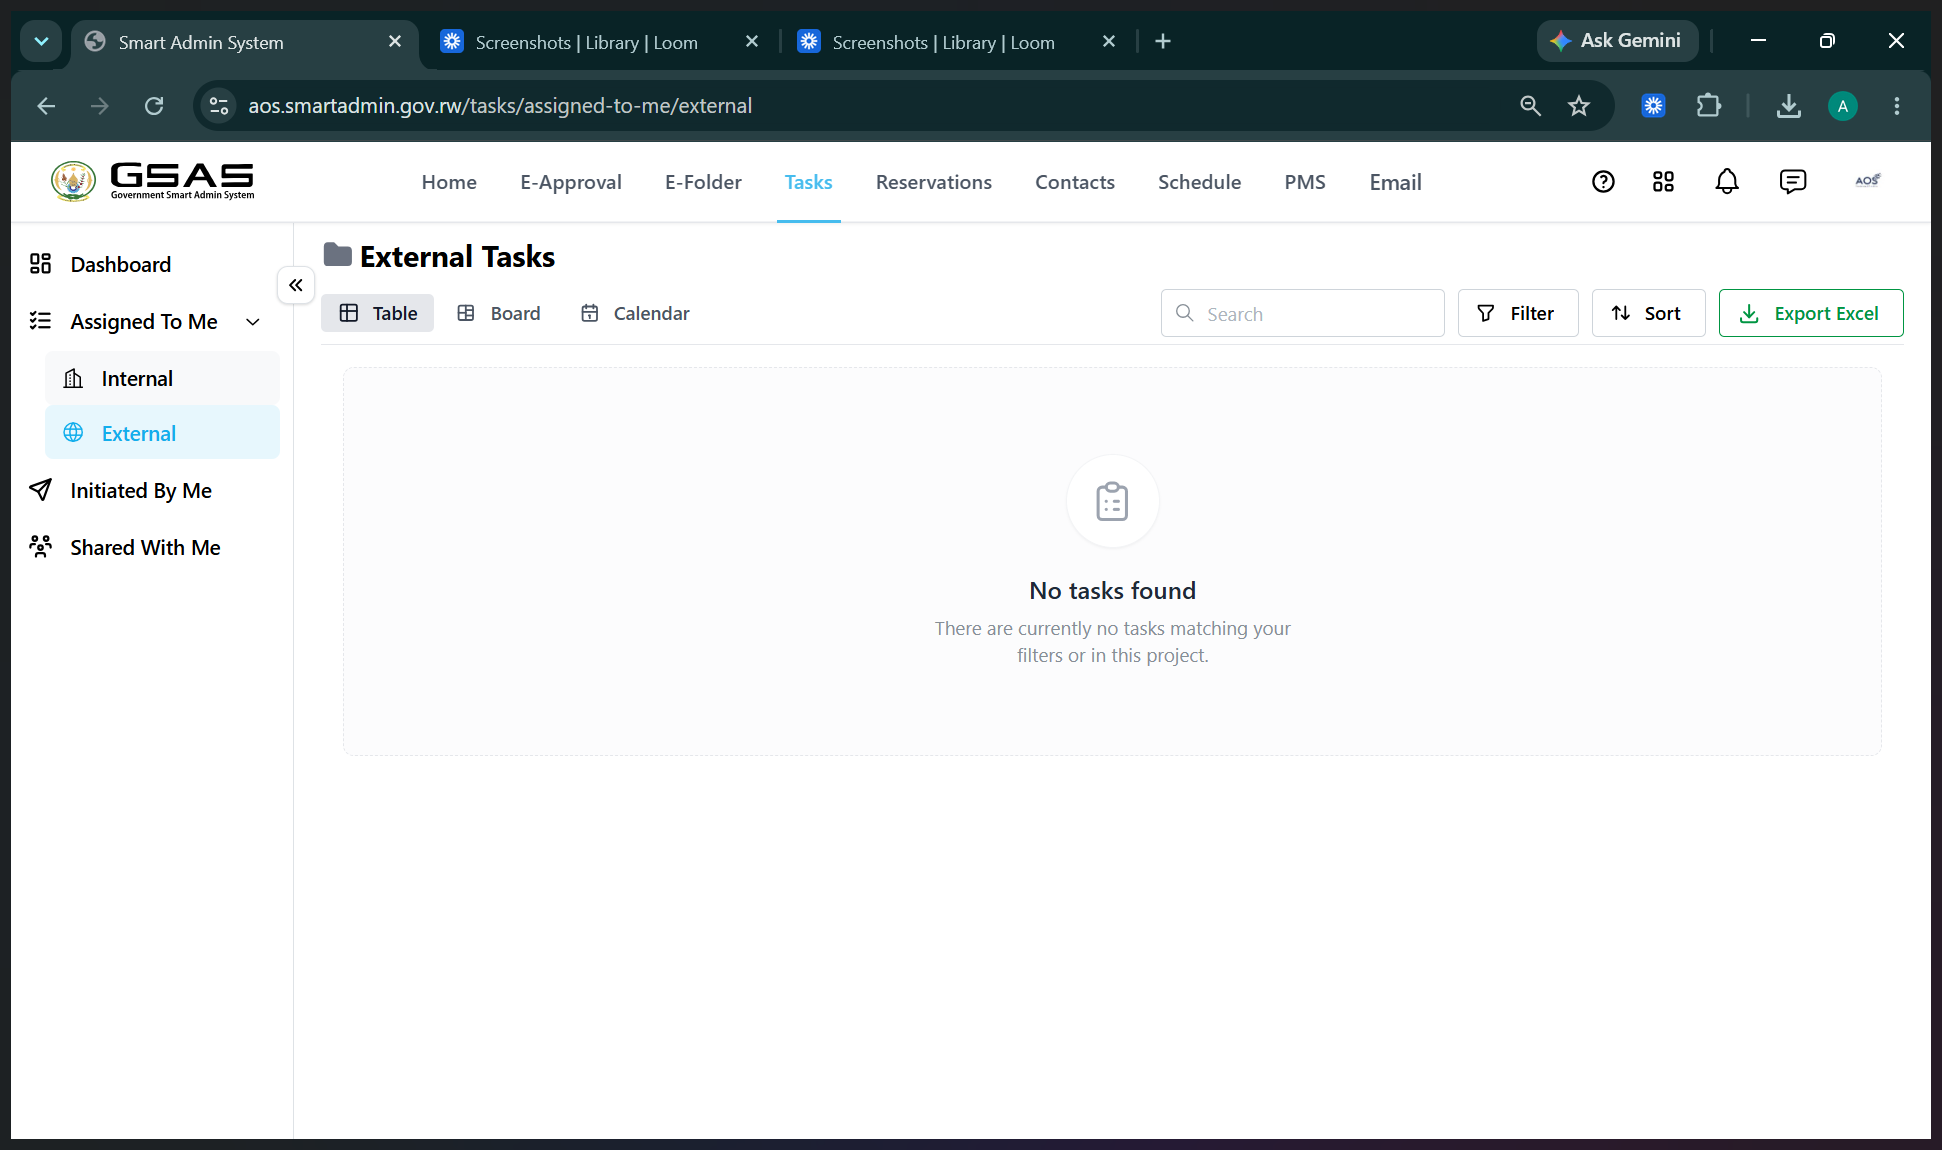Open Tasks in top navigation

coord(808,182)
